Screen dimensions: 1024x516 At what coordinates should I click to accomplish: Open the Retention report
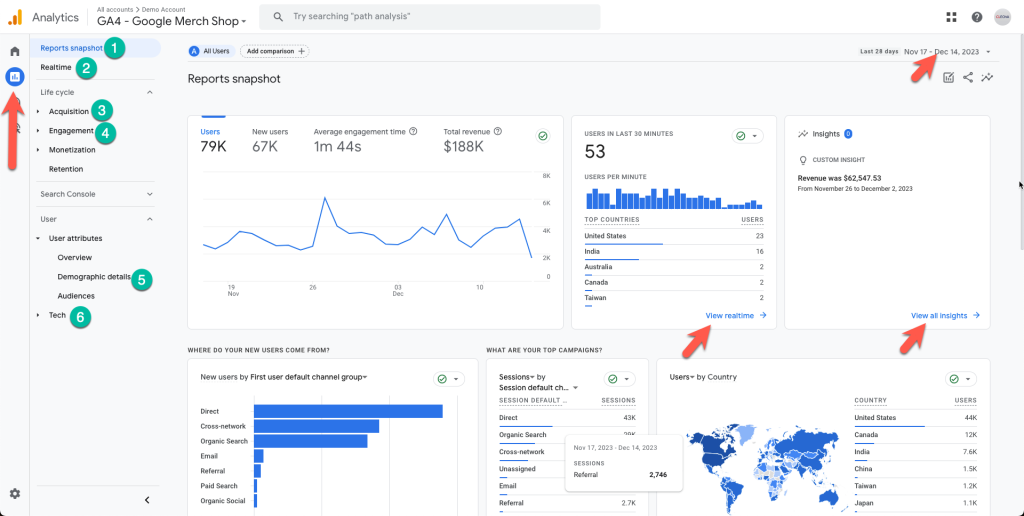point(66,169)
